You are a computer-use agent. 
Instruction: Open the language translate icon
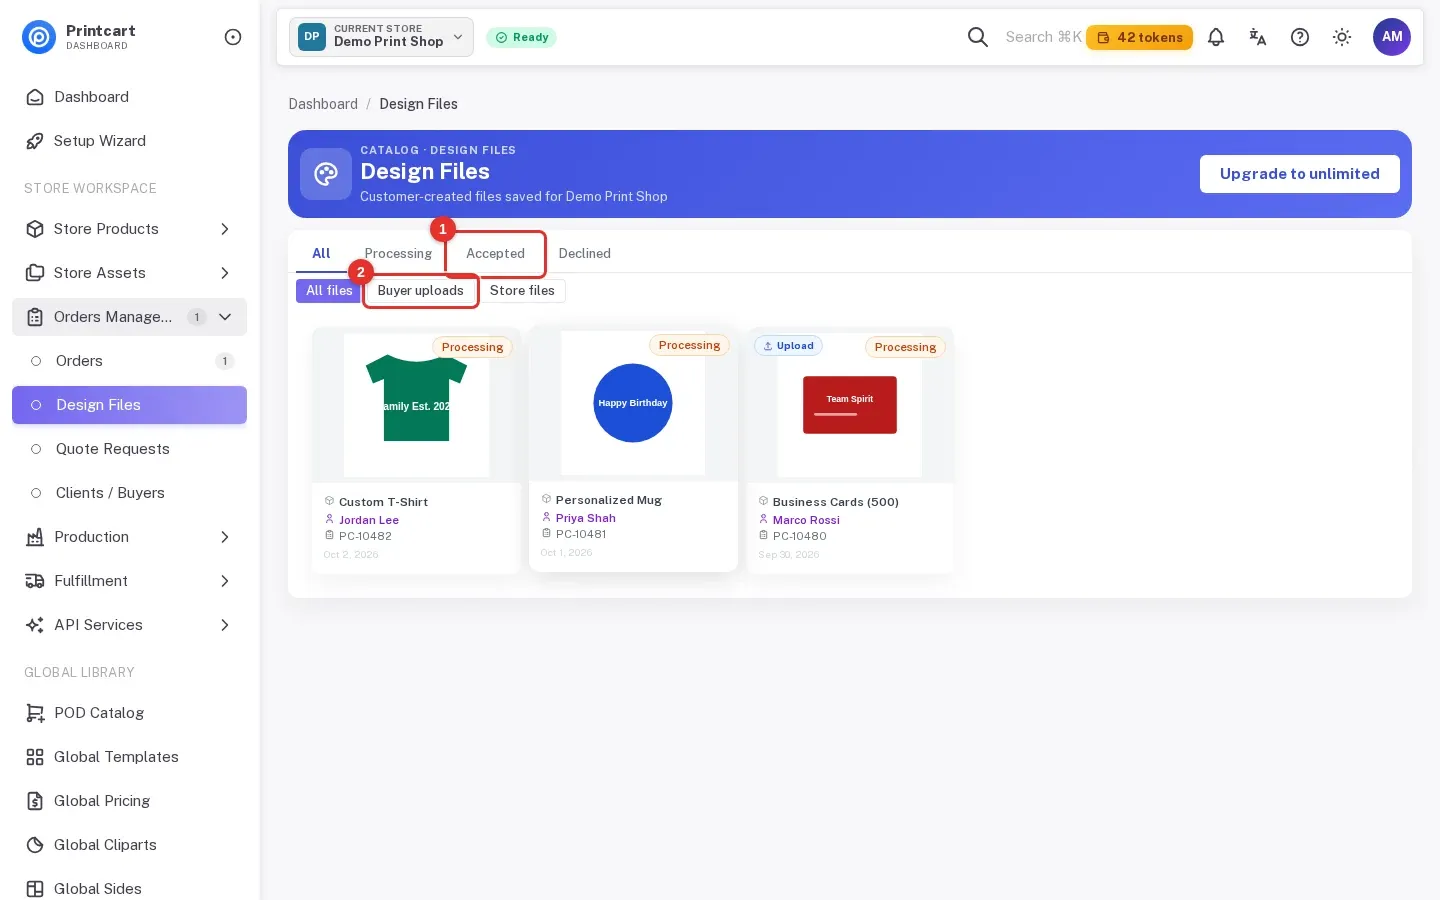point(1258,37)
